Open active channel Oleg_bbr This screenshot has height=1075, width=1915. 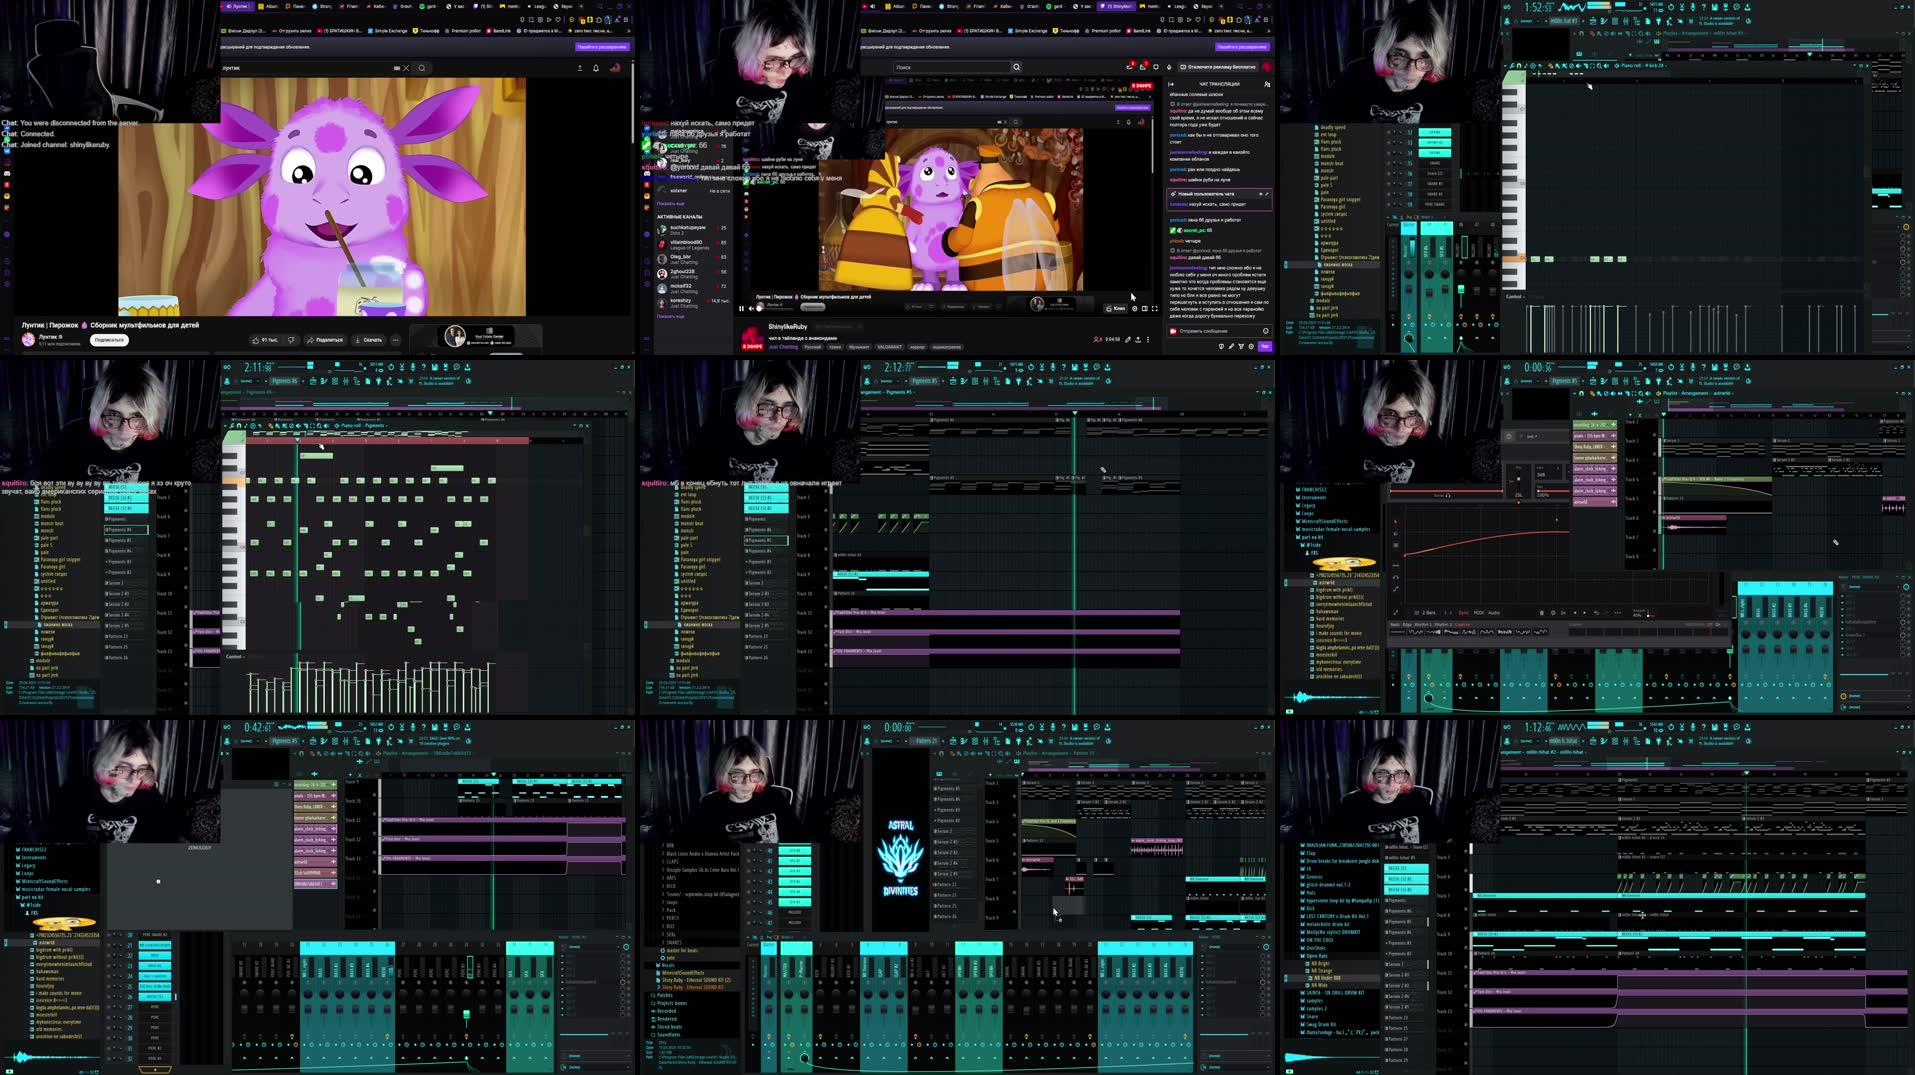click(691, 259)
